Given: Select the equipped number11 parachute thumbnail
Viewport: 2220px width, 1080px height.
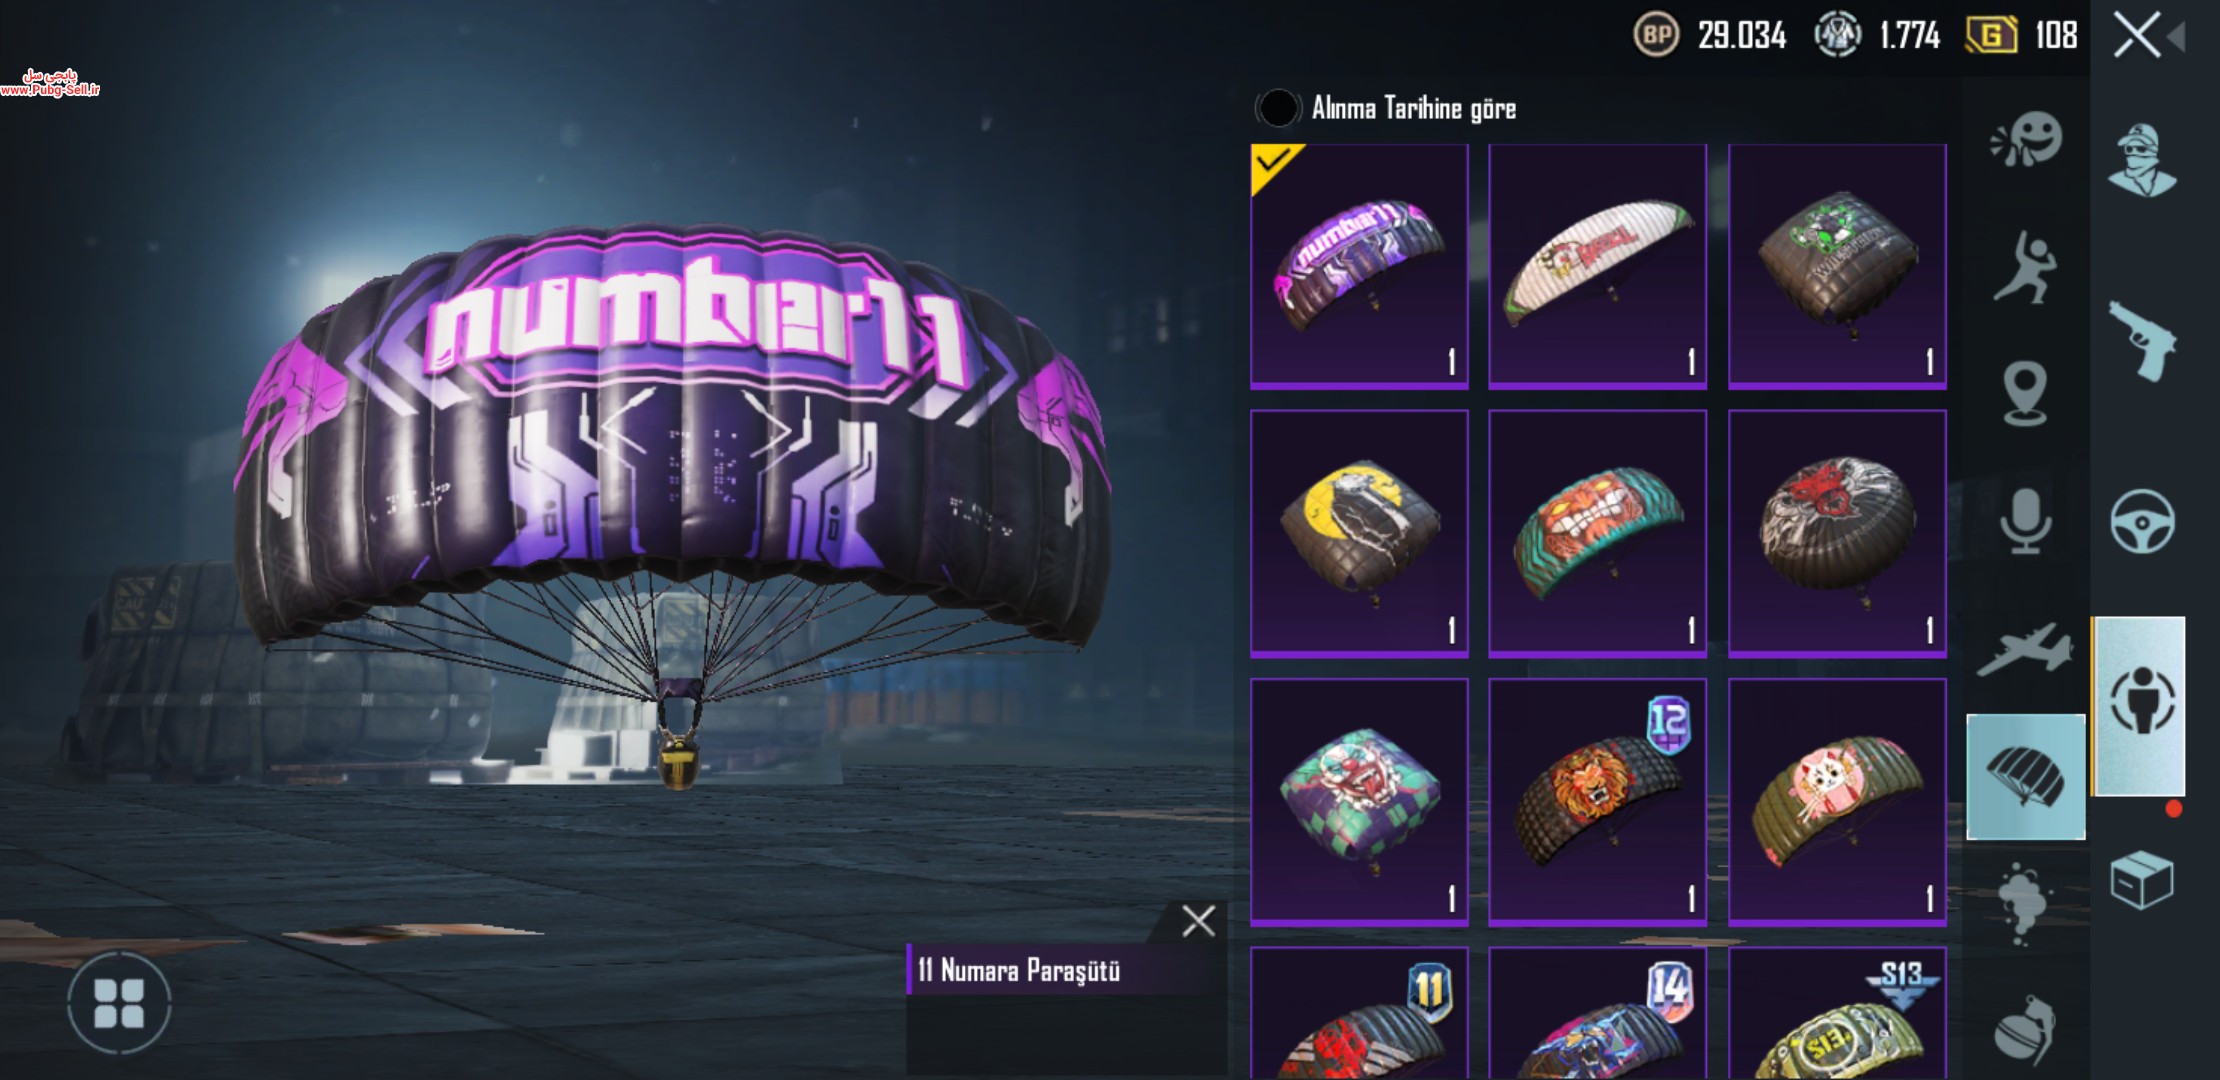Looking at the screenshot, I should pos(1359,266).
